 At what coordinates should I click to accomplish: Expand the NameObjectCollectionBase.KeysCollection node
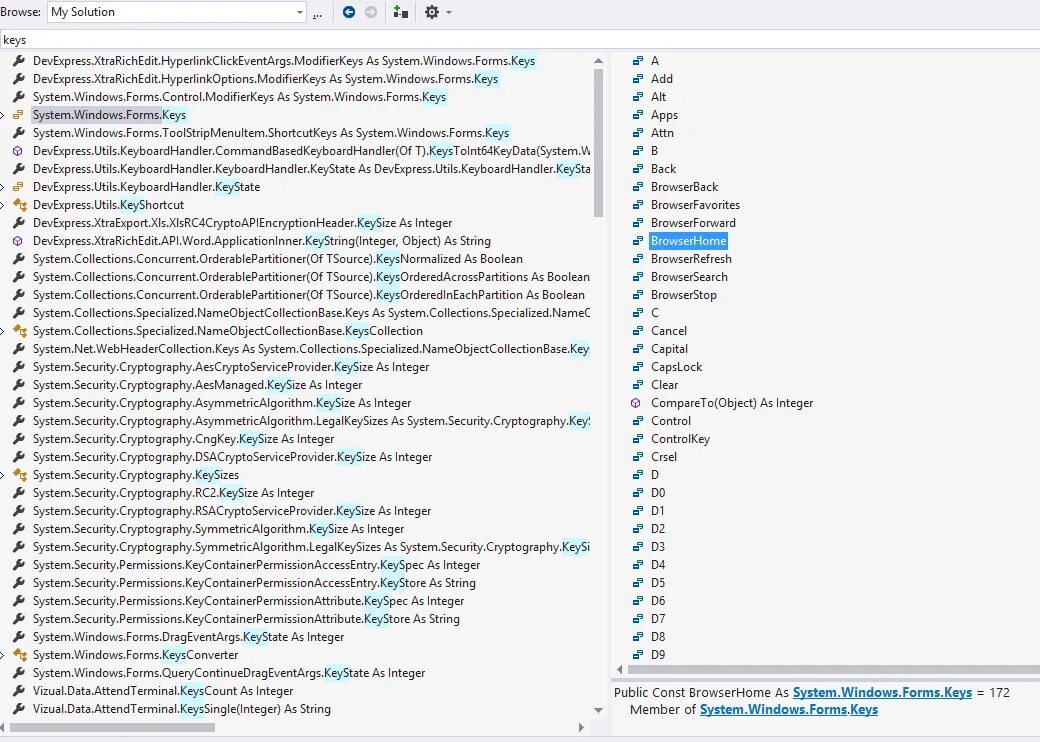click(3, 331)
